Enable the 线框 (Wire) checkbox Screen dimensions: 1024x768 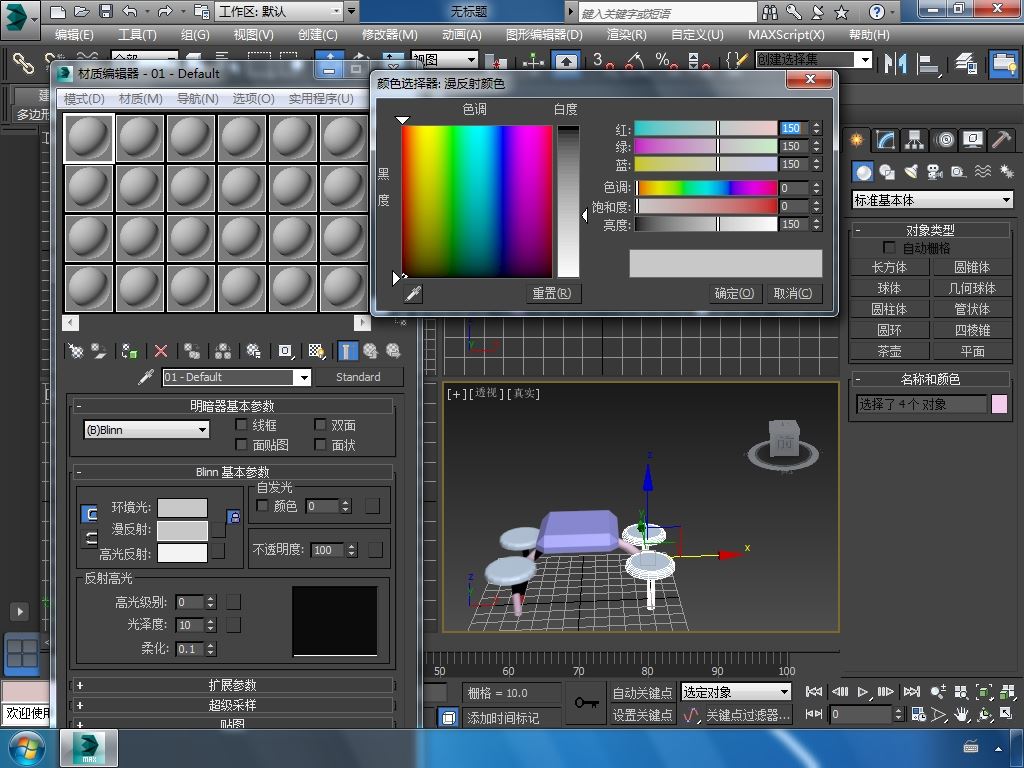241,425
